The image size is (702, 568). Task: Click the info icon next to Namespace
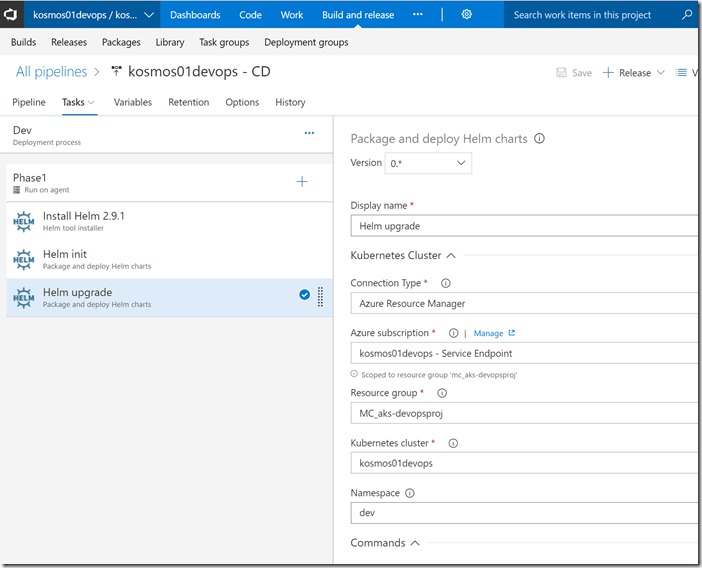click(410, 493)
